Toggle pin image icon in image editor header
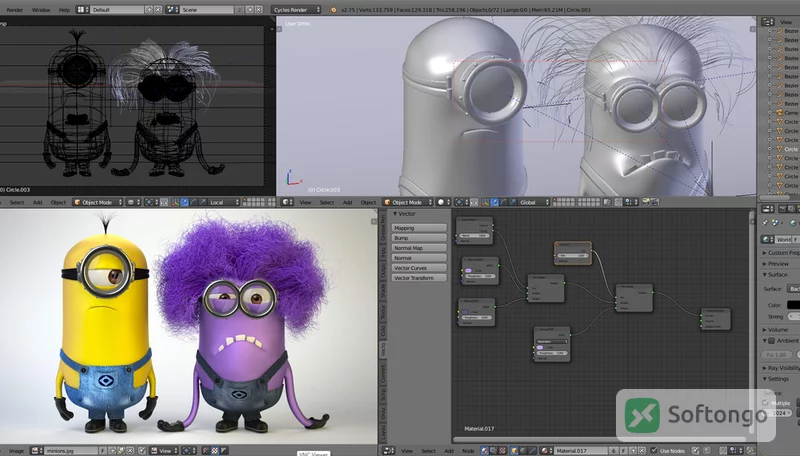 click(142, 451)
